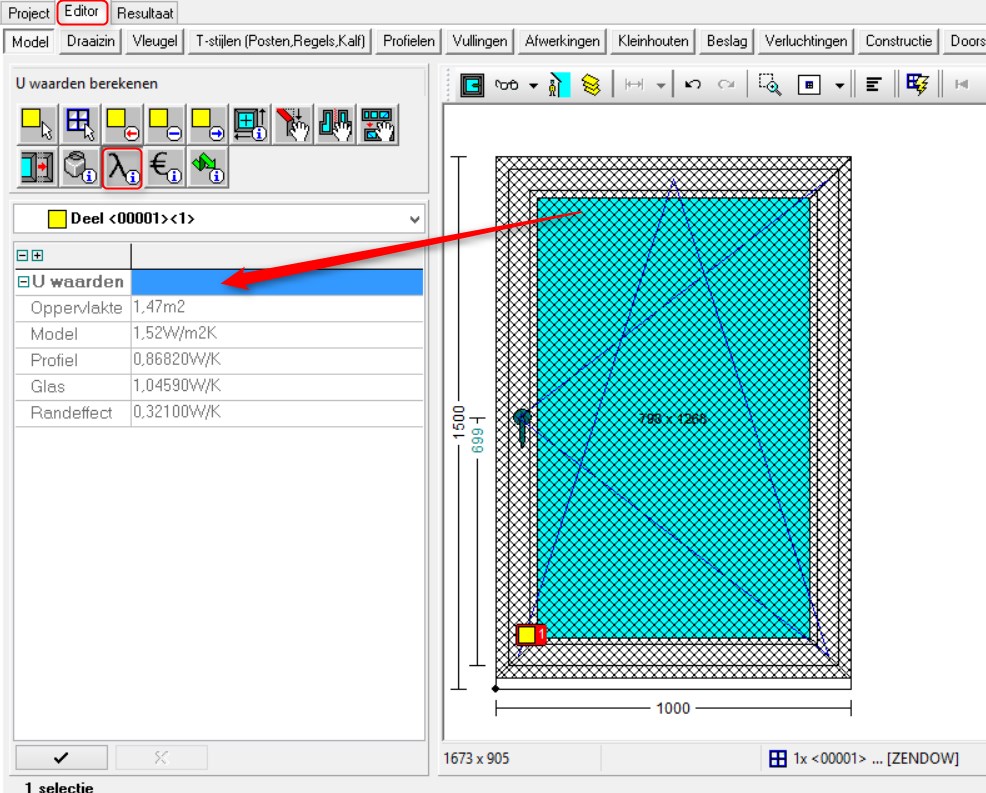Click the 1673 x 905 status text
This screenshot has height=793, width=986.
click(476, 758)
